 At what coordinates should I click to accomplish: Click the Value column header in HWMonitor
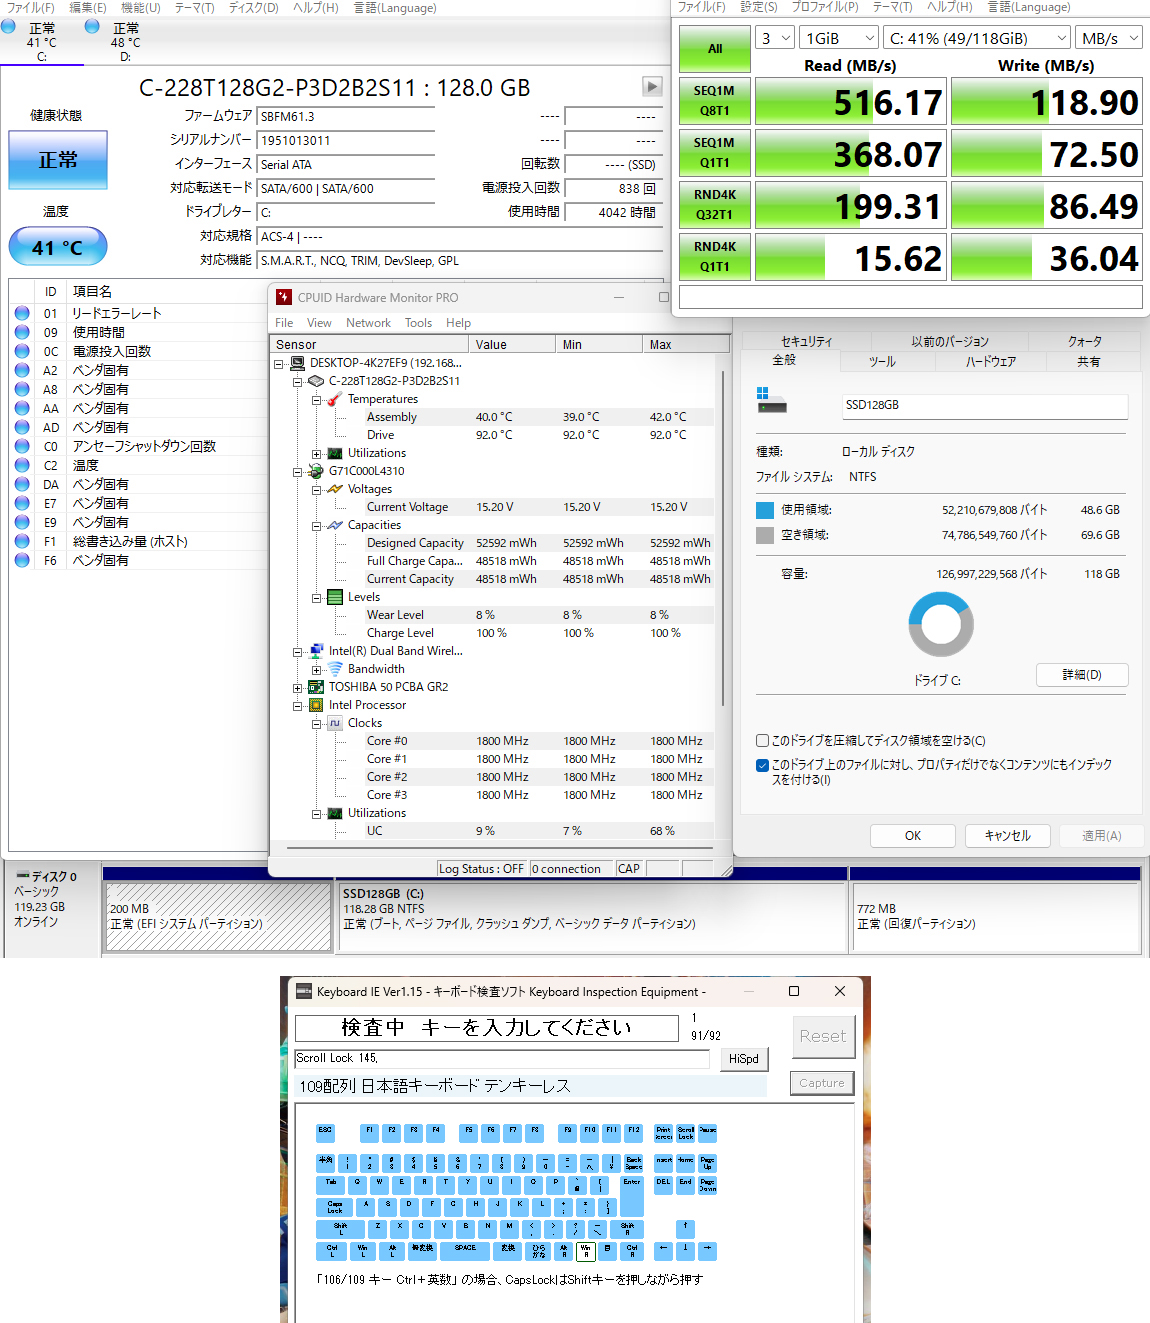click(512, 344)
